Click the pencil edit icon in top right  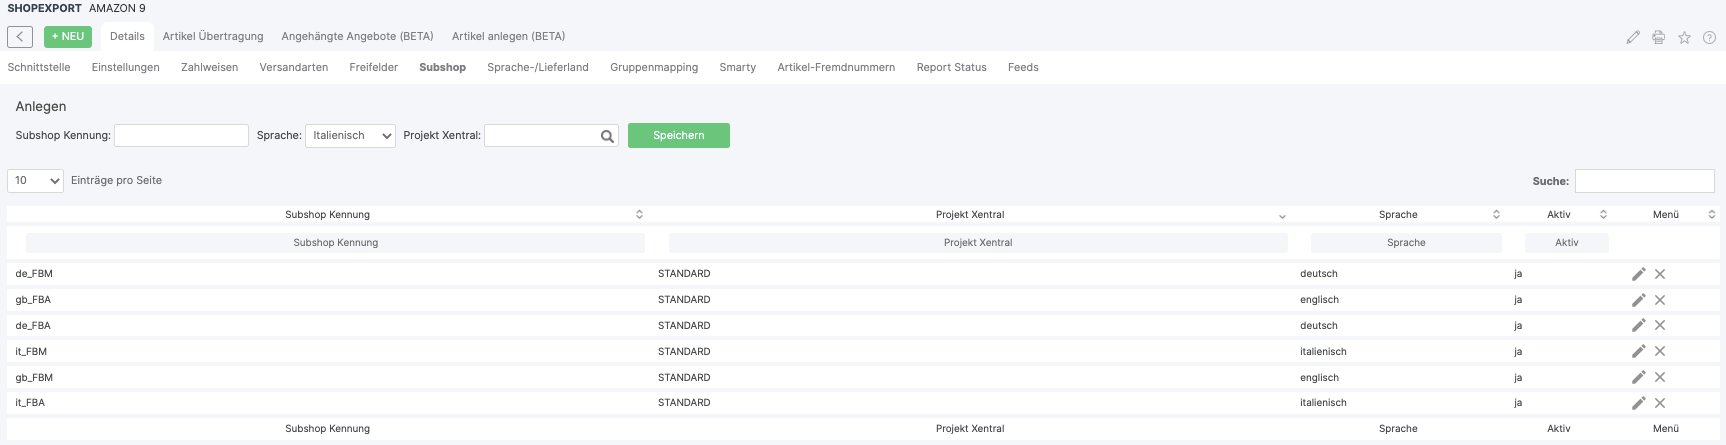(x=1633, y=37)
